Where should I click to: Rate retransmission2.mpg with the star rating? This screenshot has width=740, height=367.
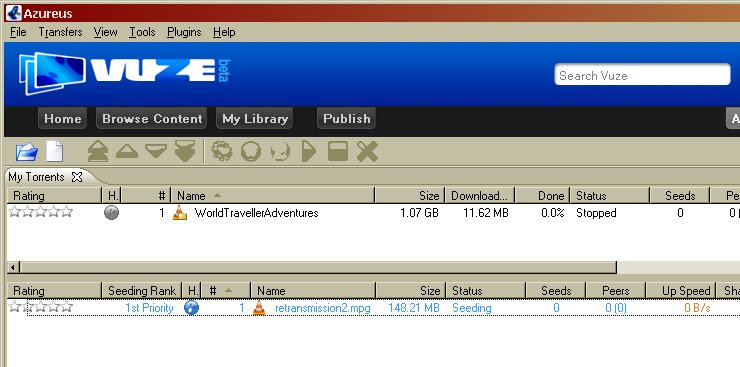41,307
